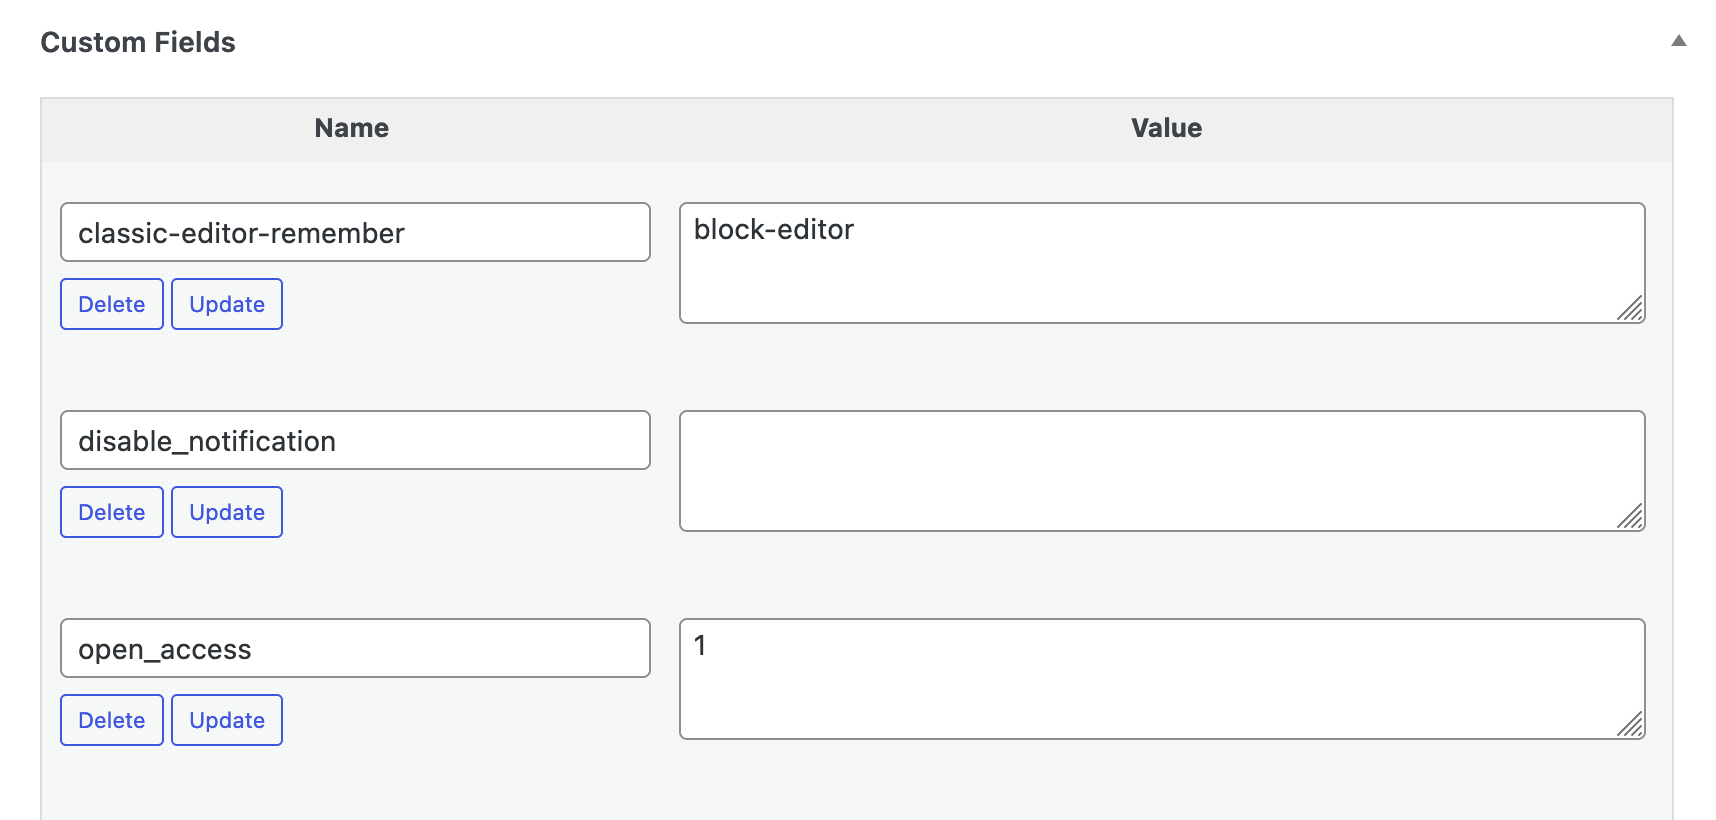Select the open_access name input
Image resolution: width=1716 pixels, height=820 pixels.
[x=354, y=648]
